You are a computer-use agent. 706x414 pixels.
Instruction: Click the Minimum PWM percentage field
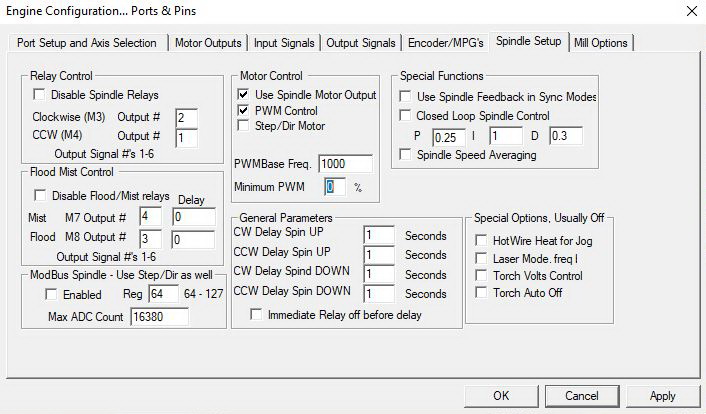pos(335,187)
